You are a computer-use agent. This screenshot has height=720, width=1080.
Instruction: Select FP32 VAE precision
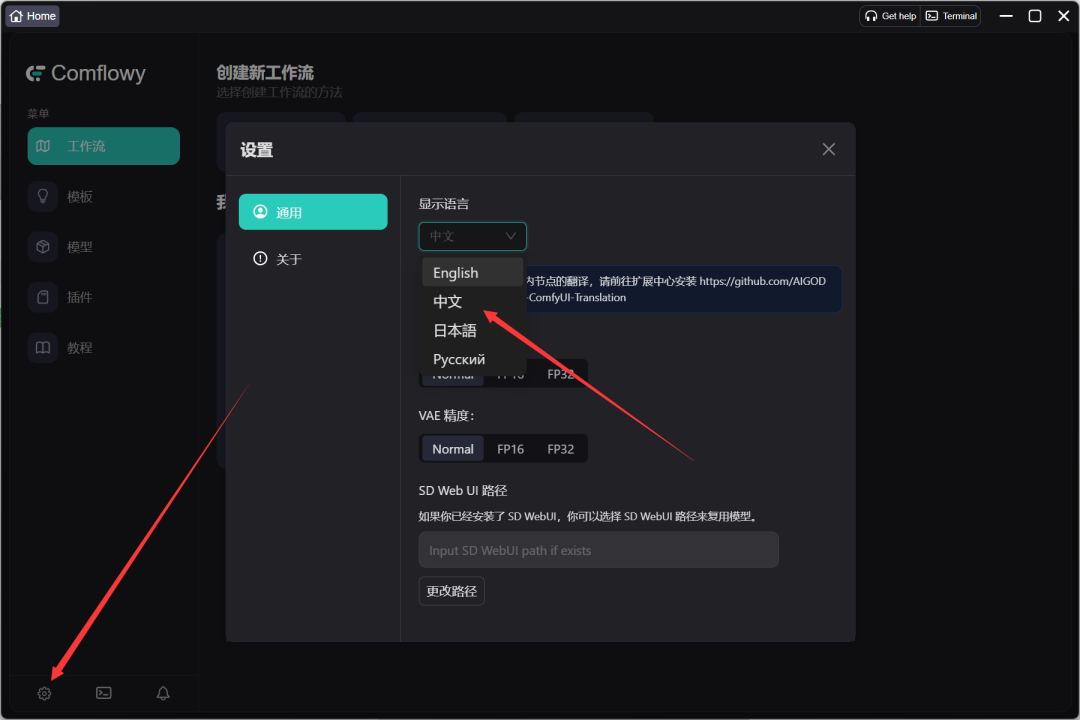point(560,448)
